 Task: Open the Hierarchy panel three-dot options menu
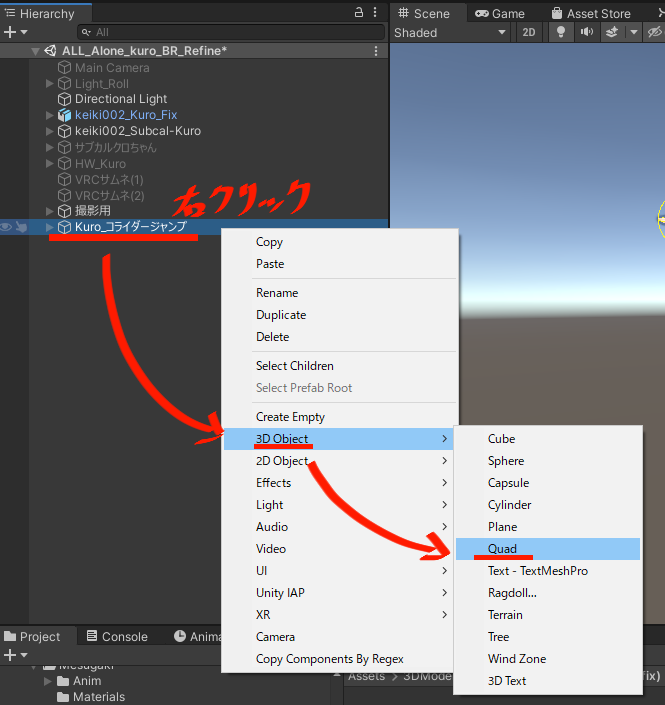[377, 13]
